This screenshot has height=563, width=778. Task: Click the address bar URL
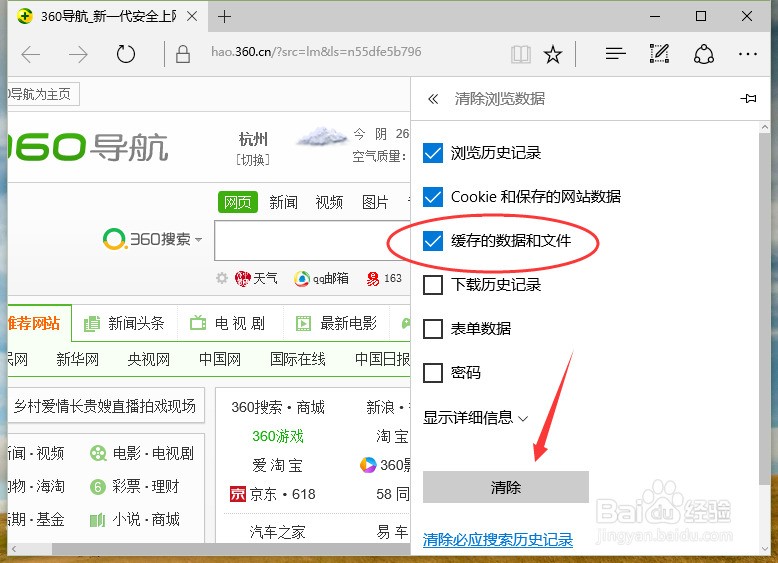[x=316, y=52]
